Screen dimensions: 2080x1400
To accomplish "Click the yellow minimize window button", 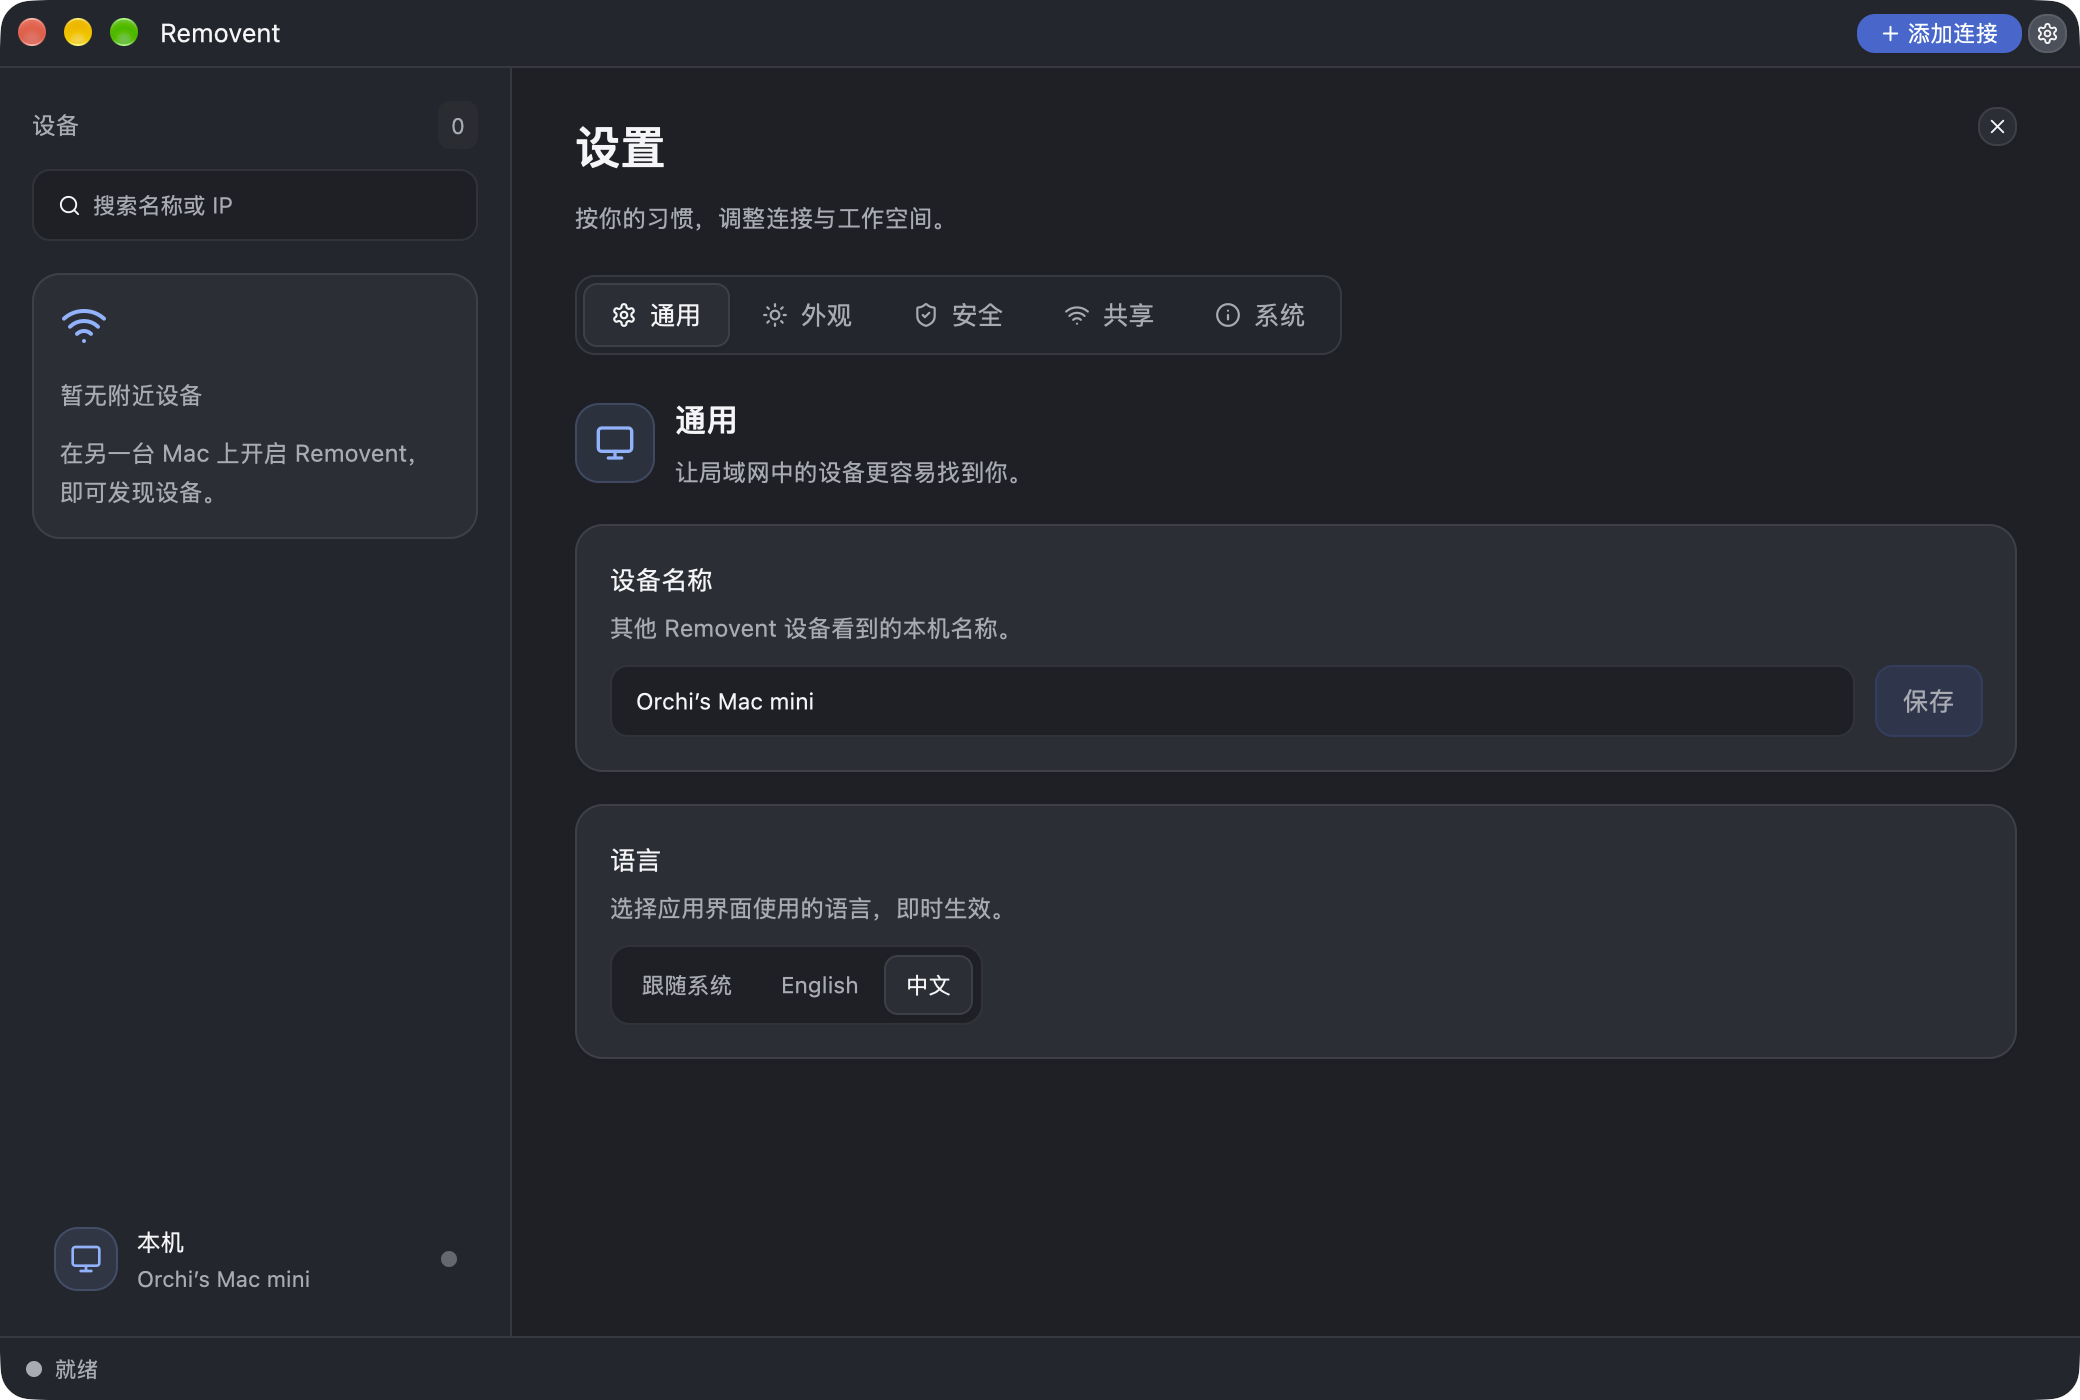I will 78,33.
